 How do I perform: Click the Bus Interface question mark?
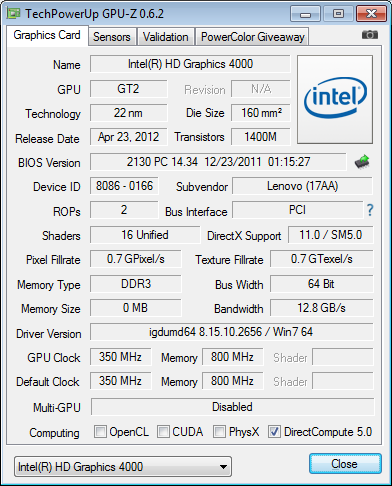[x=370, y=210]
